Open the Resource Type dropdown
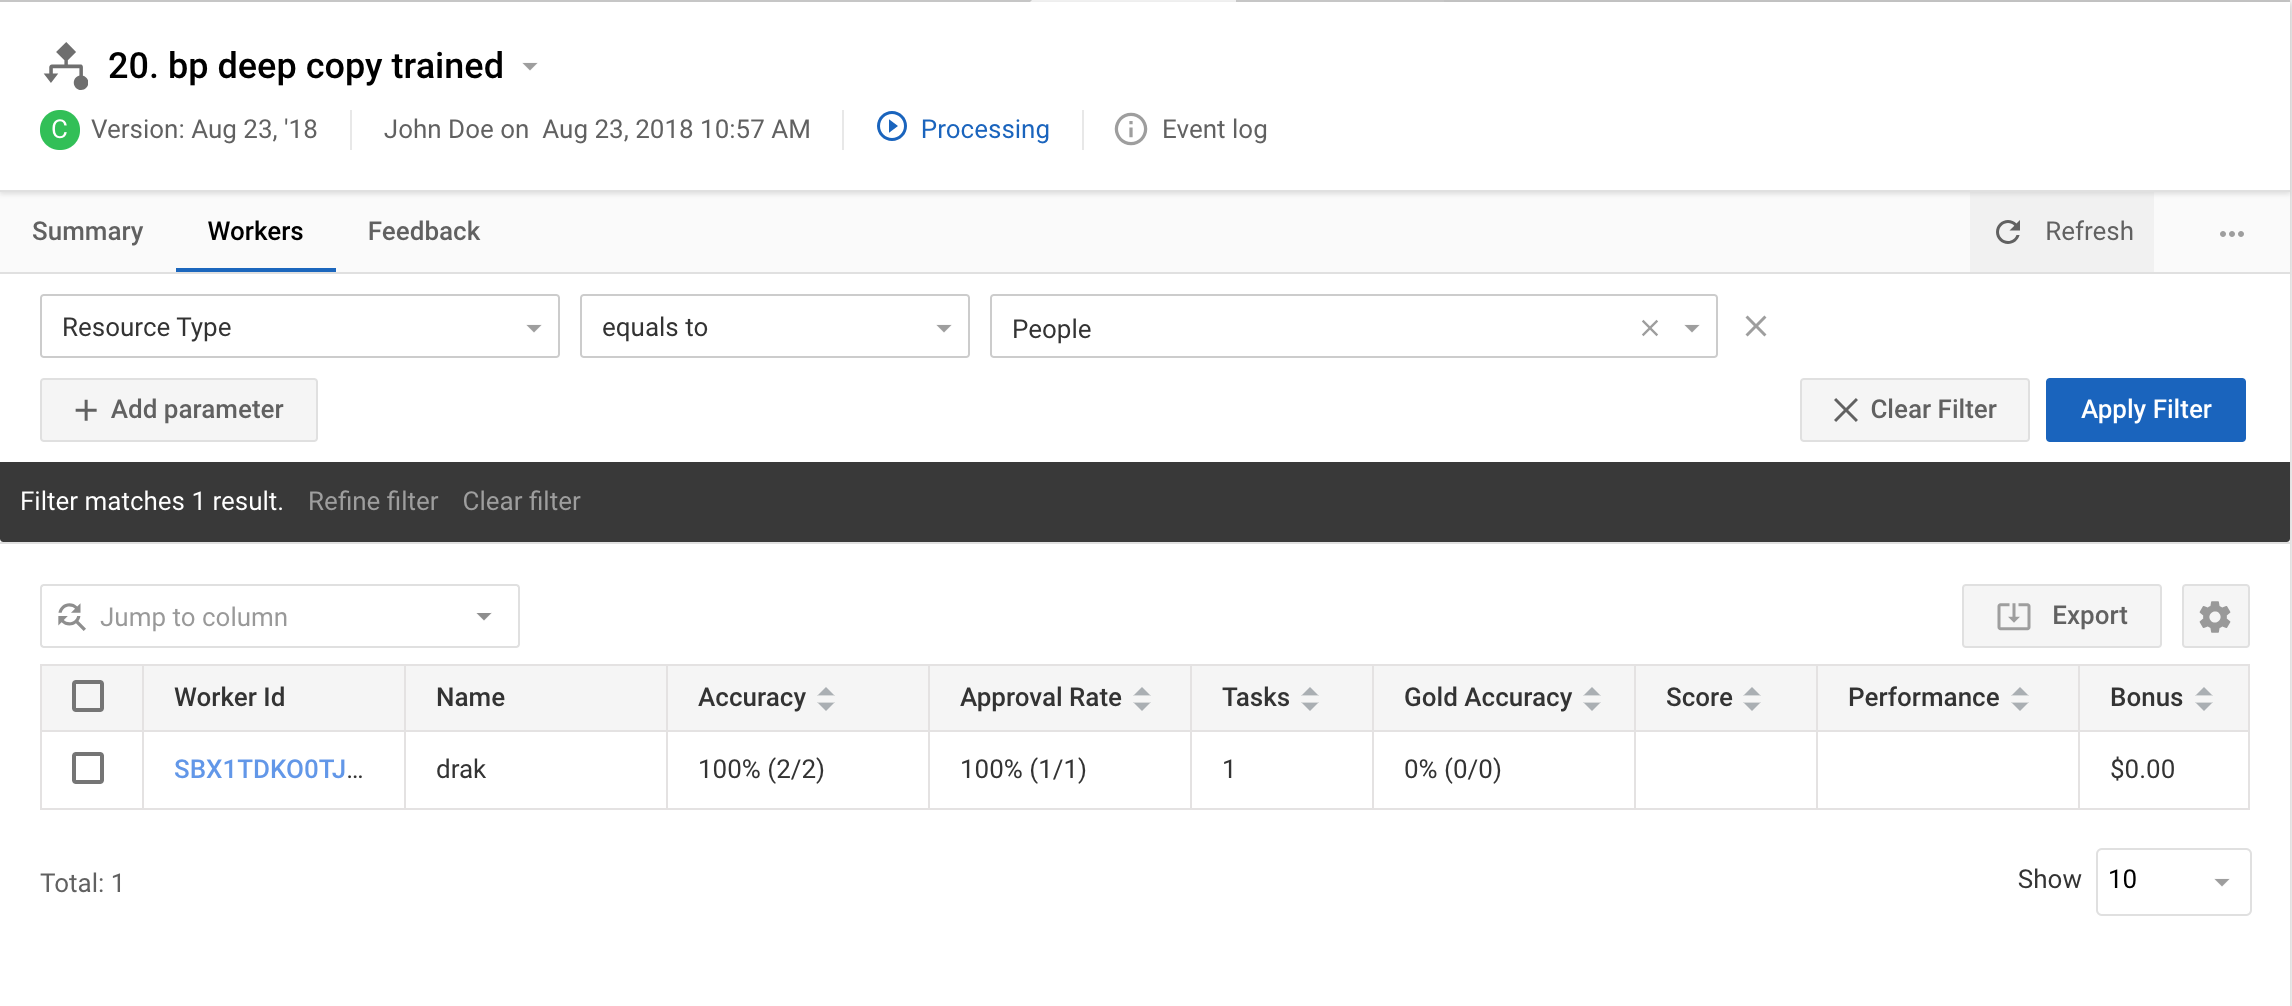Viewport: 2292px width, 1006px height. pyautogui.click(x=300, y=326)
